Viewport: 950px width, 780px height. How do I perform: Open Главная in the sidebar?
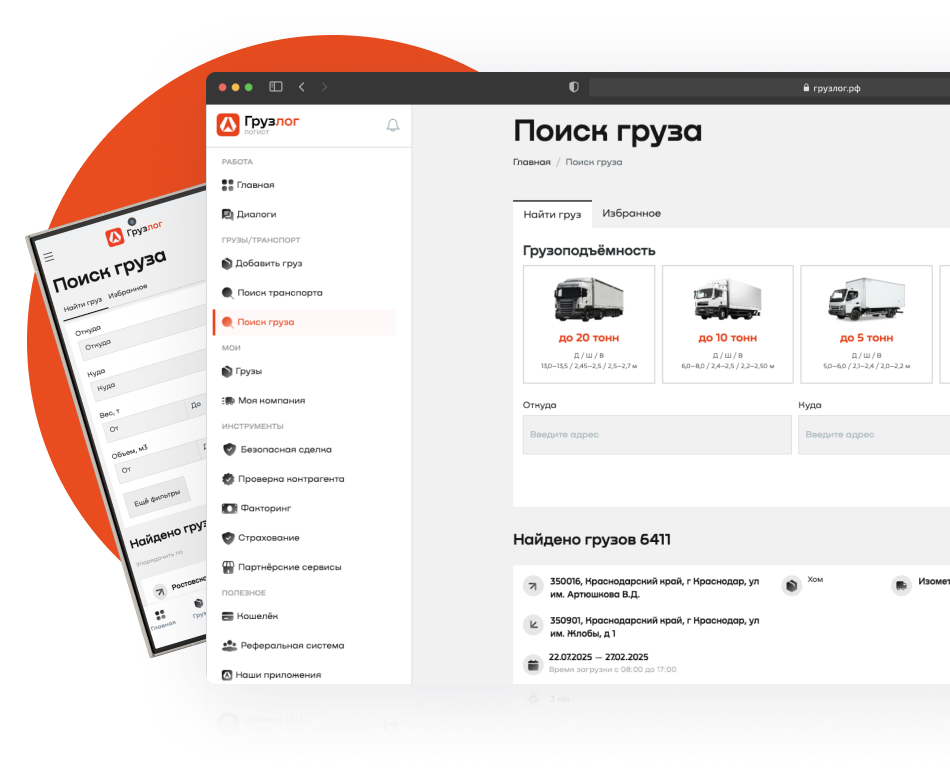pos(255,185)
